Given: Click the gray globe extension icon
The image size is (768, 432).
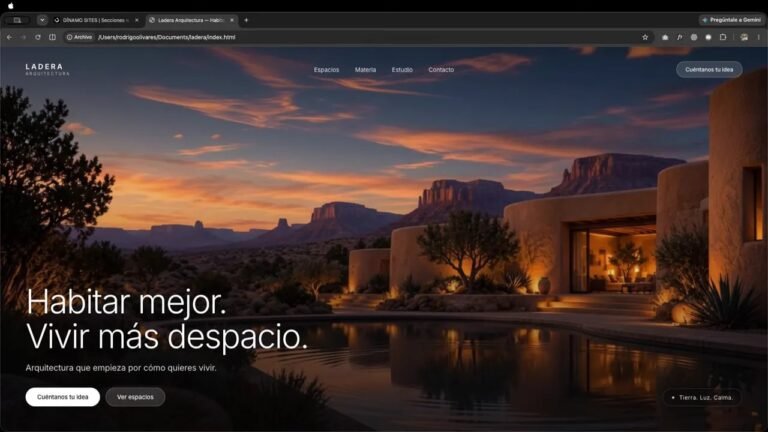Looking at the screenshot, I should (694, 37).
